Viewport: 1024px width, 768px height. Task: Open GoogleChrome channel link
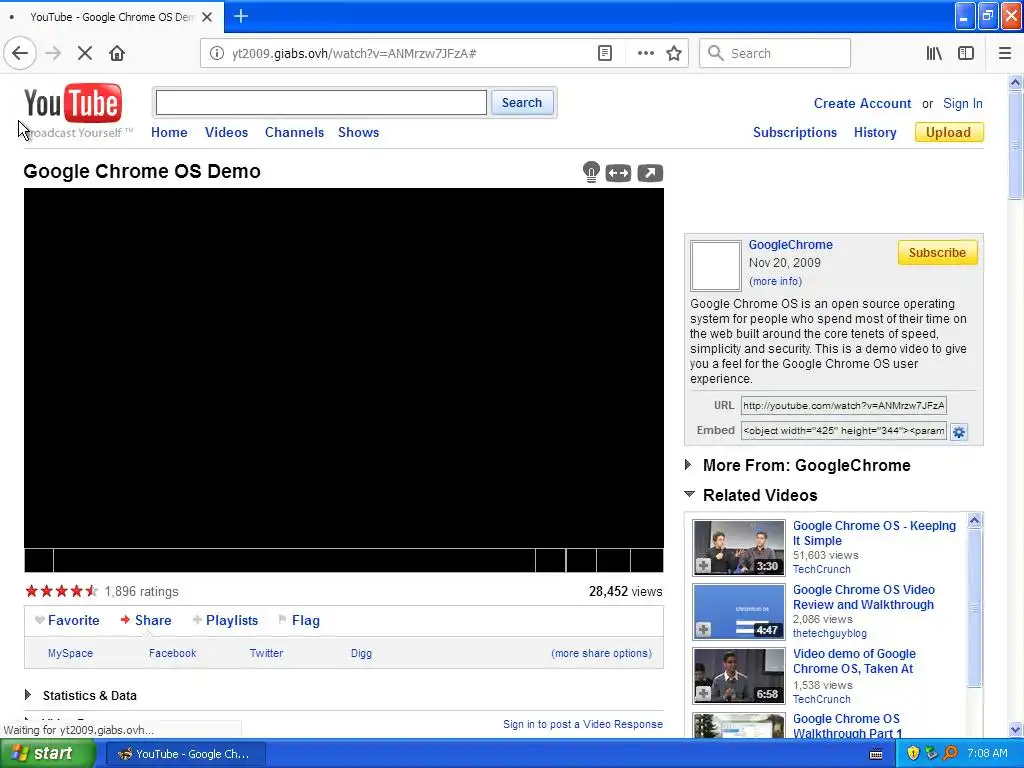tap(790, 245)
